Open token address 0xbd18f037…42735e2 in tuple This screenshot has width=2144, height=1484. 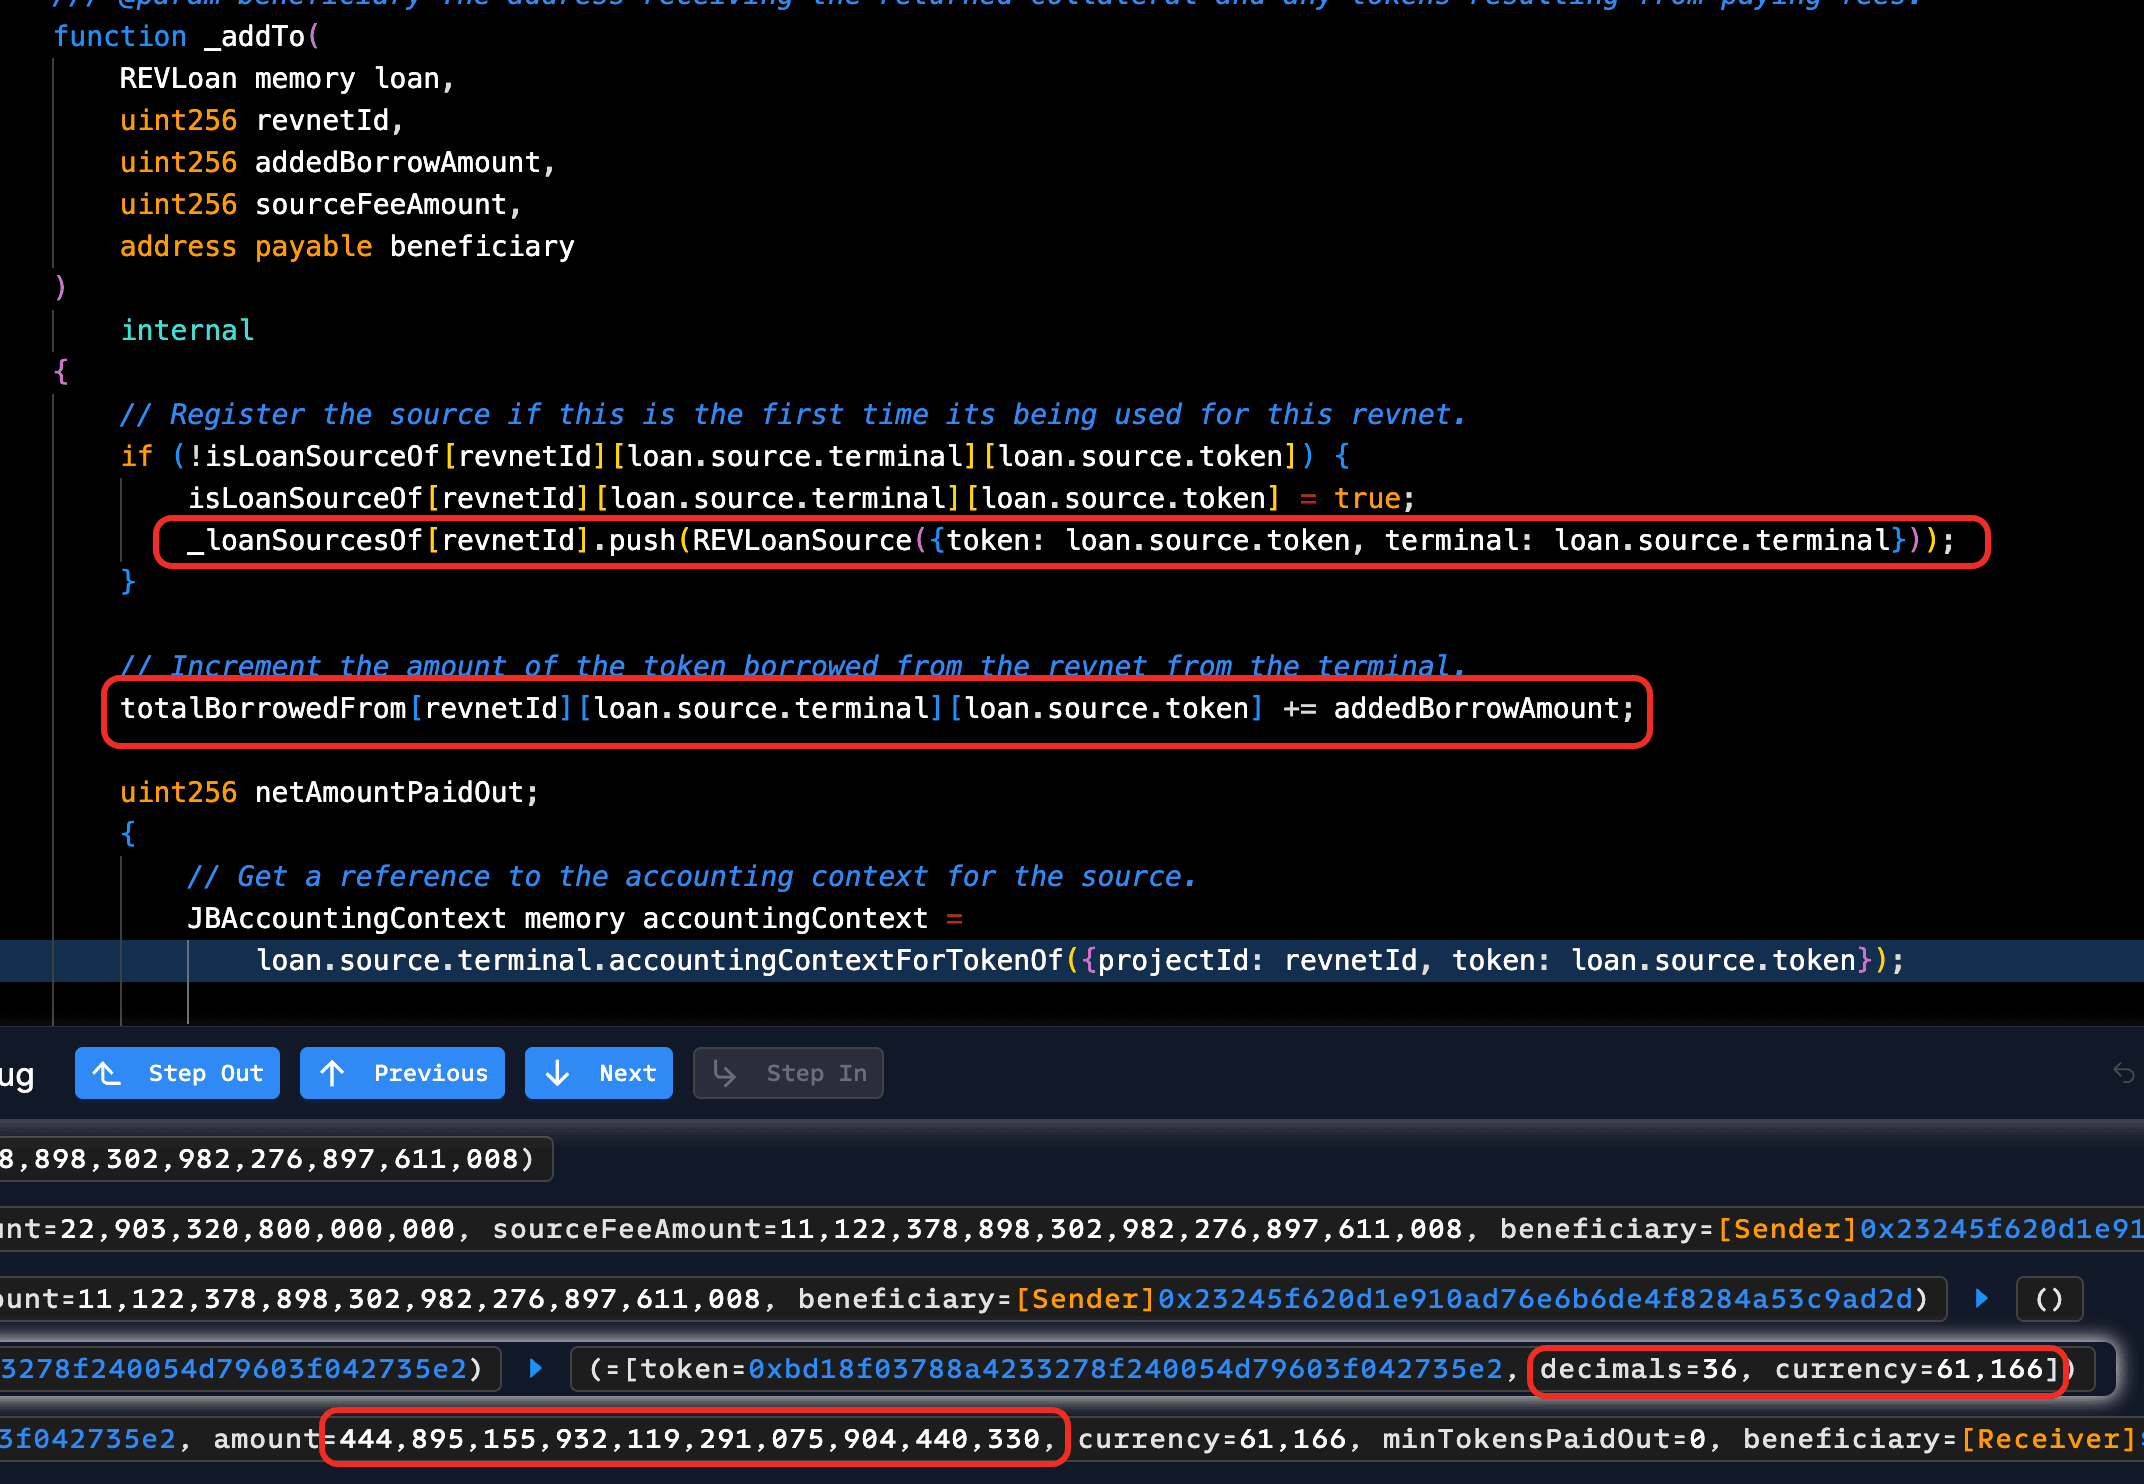1125,1368
